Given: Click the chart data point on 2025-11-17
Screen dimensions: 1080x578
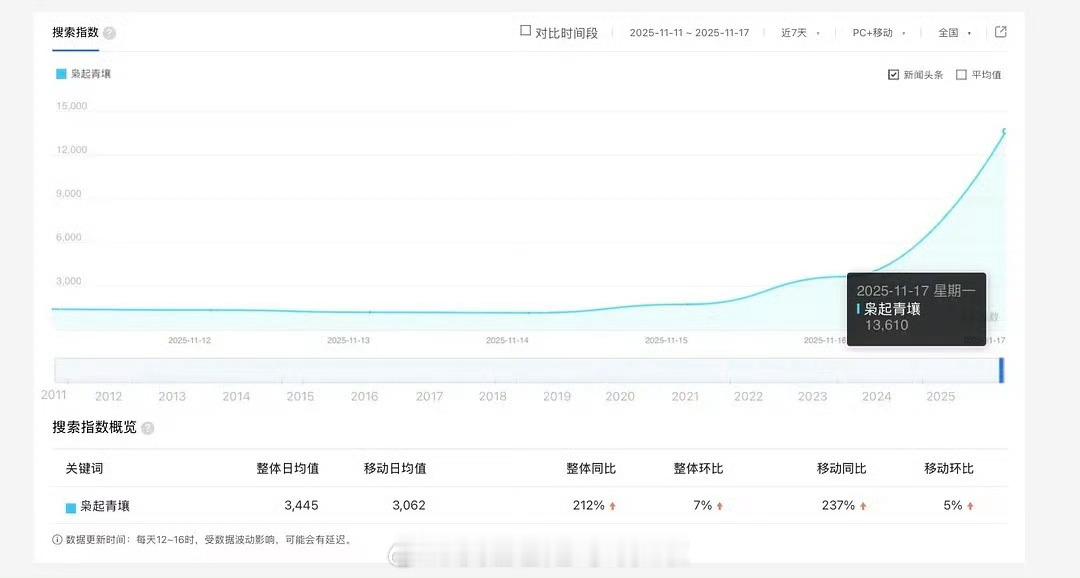Looking at the screenshot, I should click(1005, 131).
